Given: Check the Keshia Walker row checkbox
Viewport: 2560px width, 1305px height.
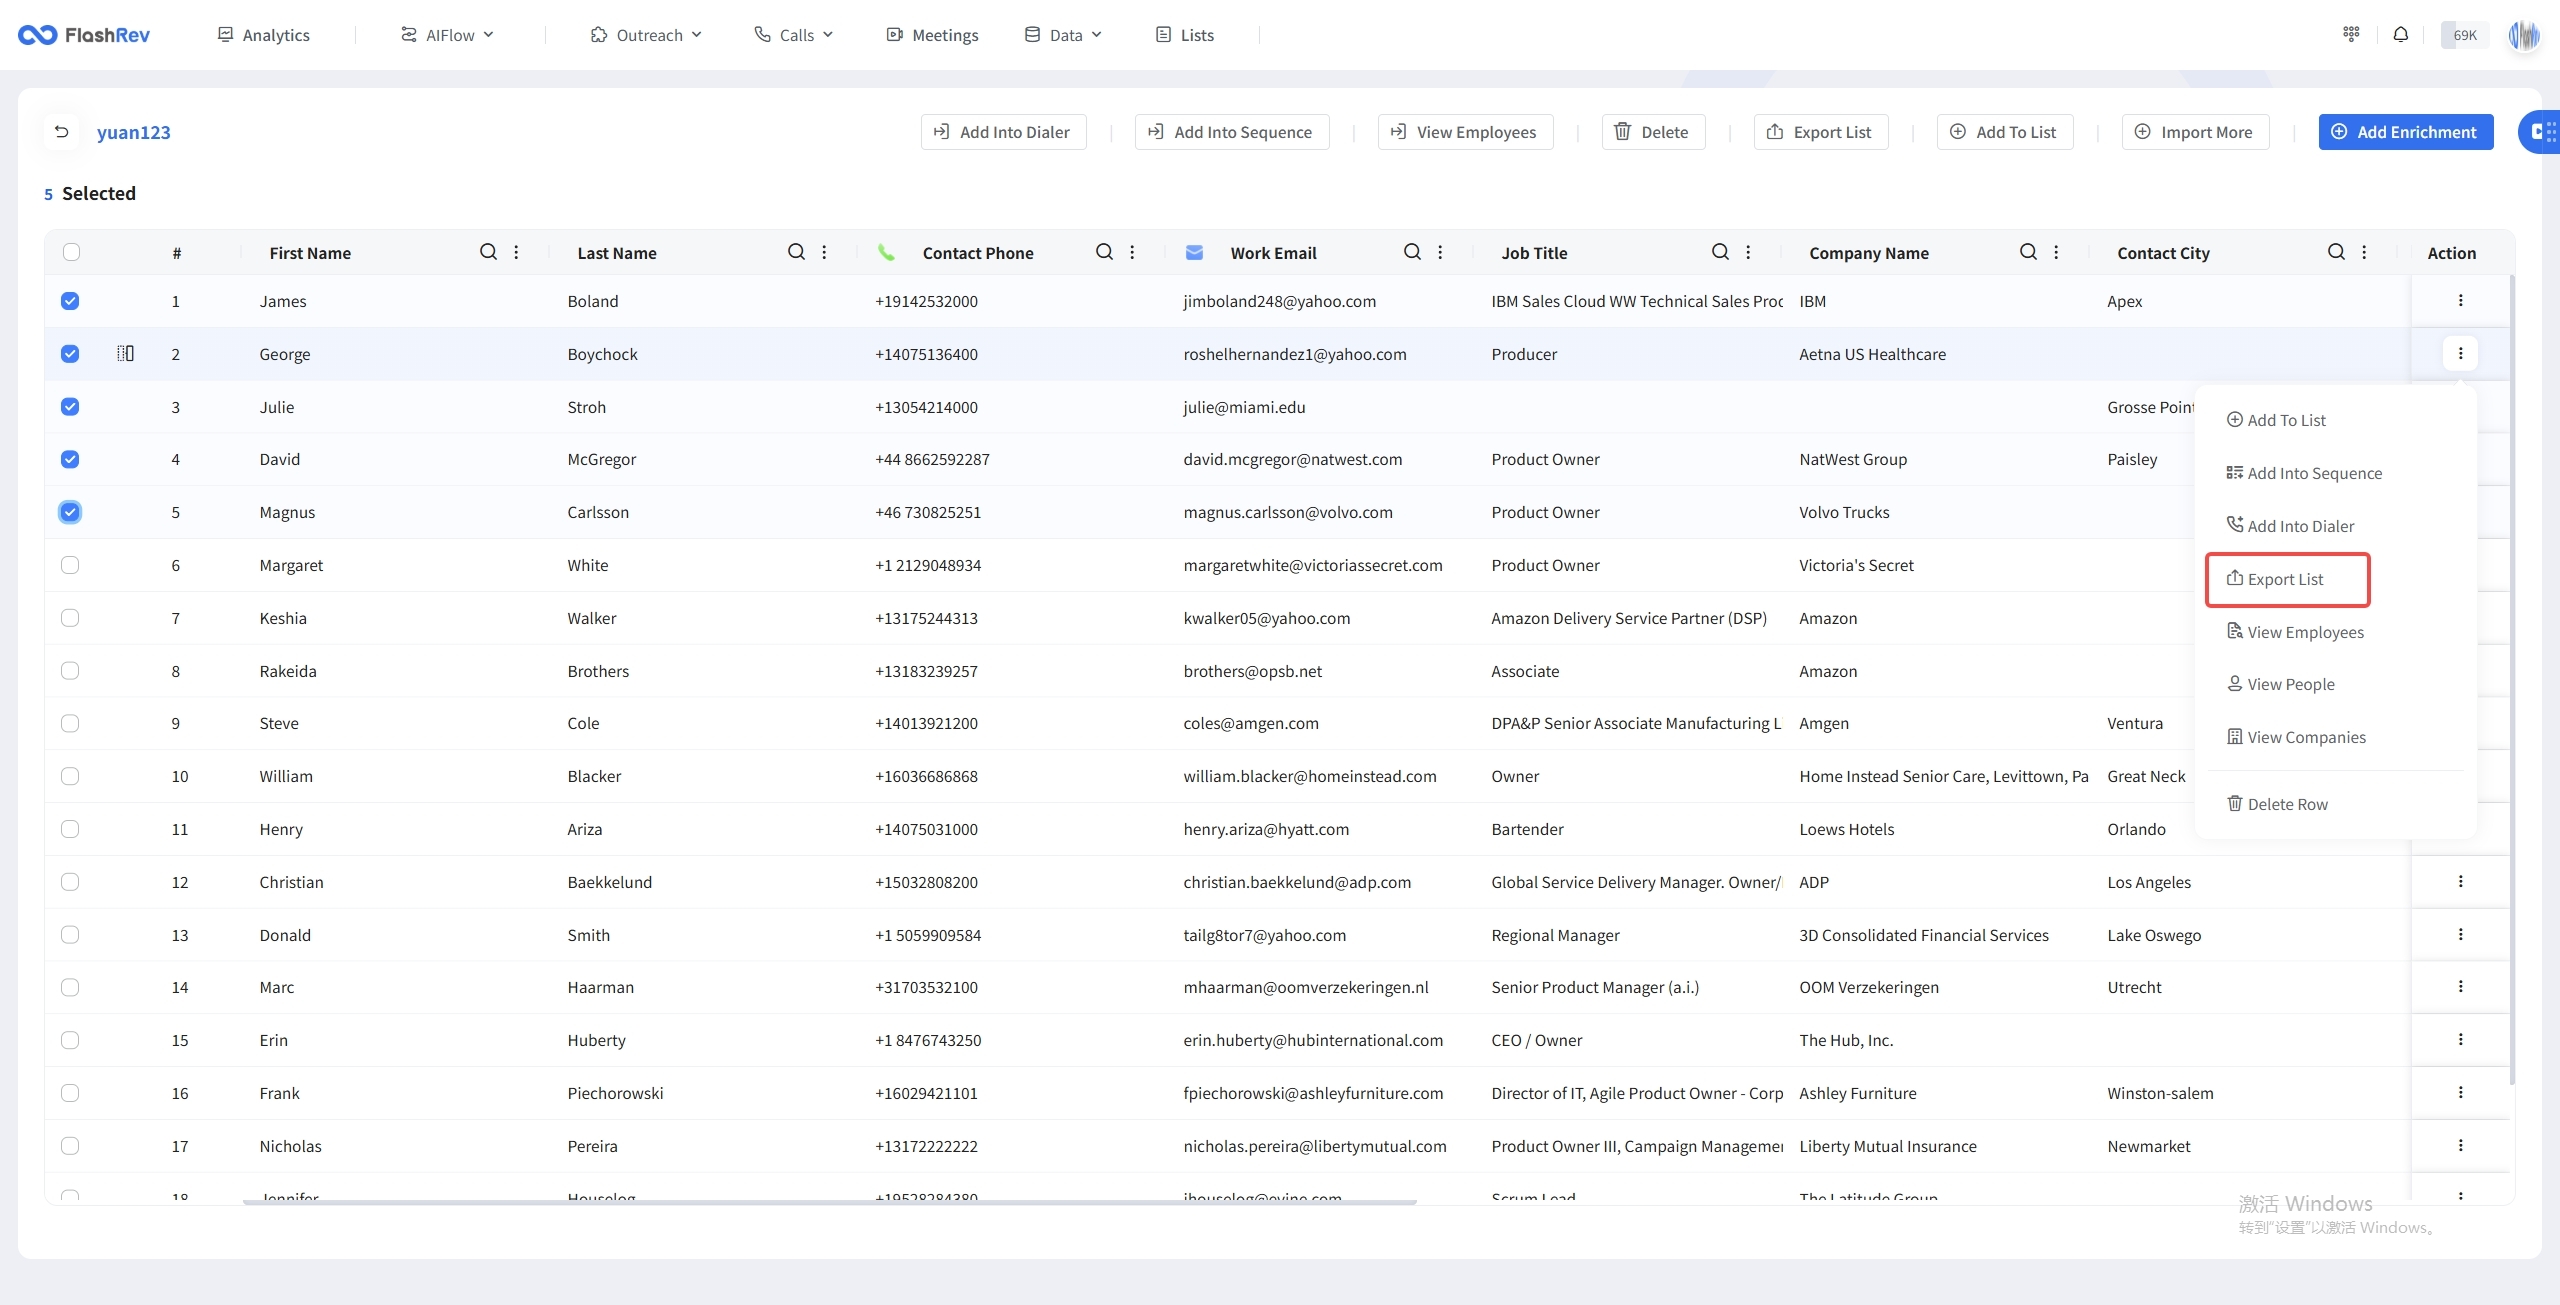Looking at the screenshot, I should [70, 618].
